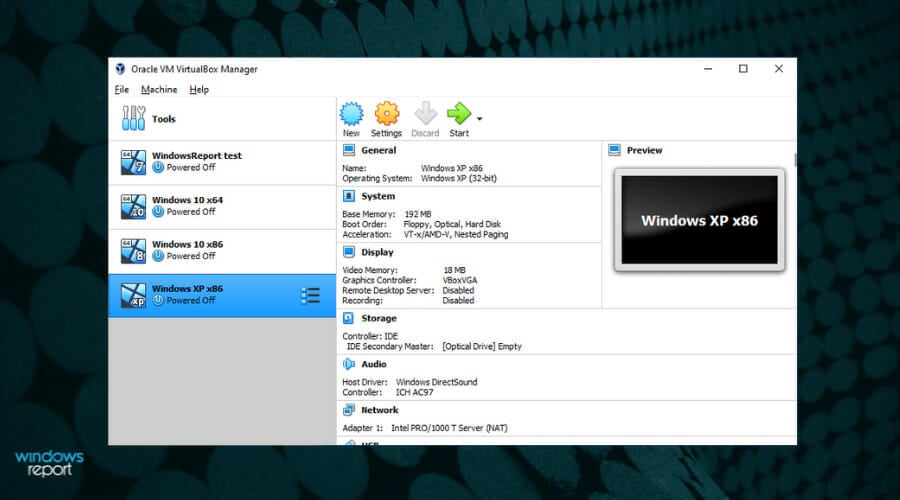
Task: Click the New virtual machine icon
Action: point(351,114)
